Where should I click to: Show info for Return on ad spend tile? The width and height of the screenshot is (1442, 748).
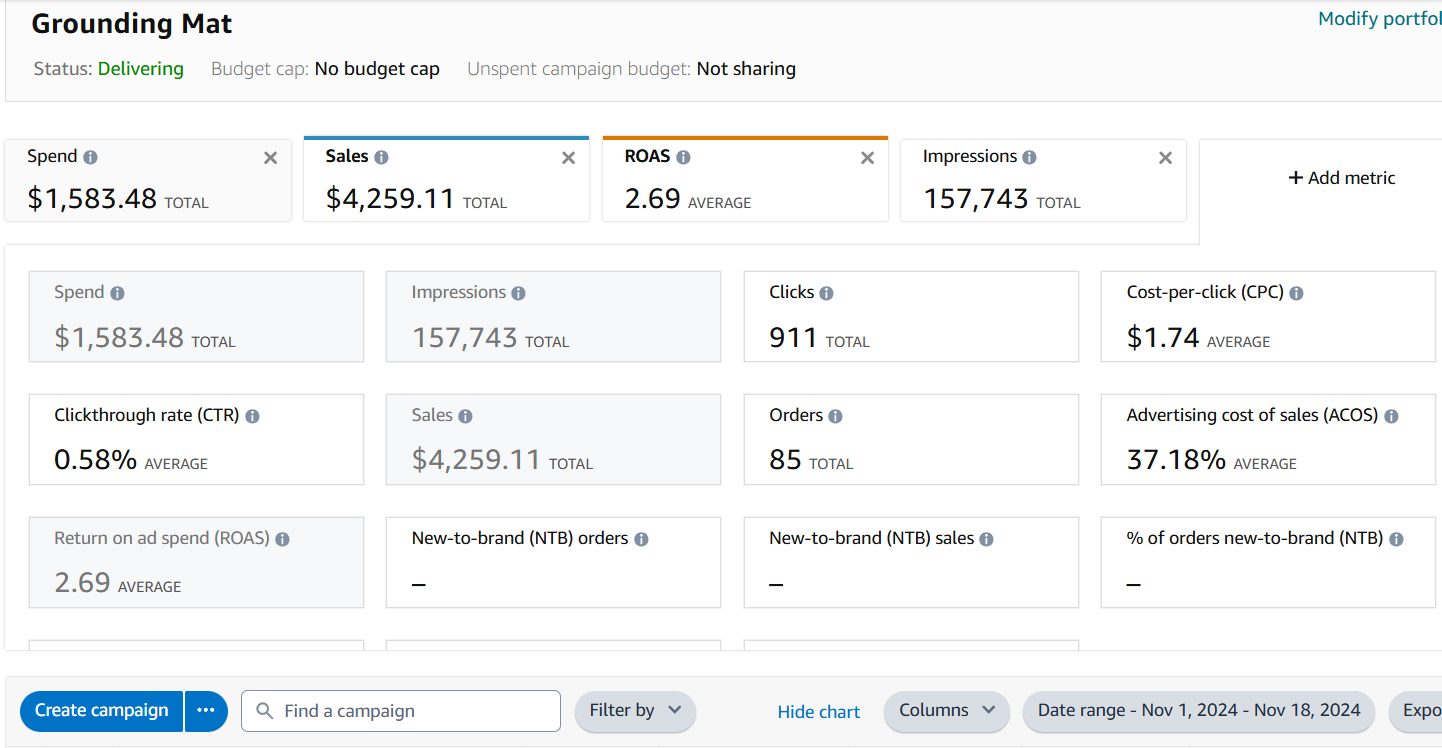(282, 539)
